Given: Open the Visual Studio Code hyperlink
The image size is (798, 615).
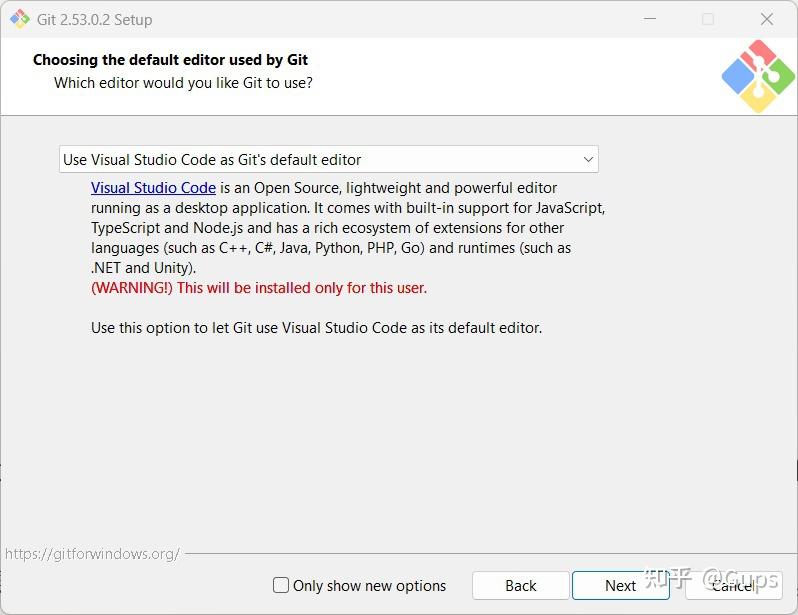Looking at the screenshot, I should (x=153, y=188).
